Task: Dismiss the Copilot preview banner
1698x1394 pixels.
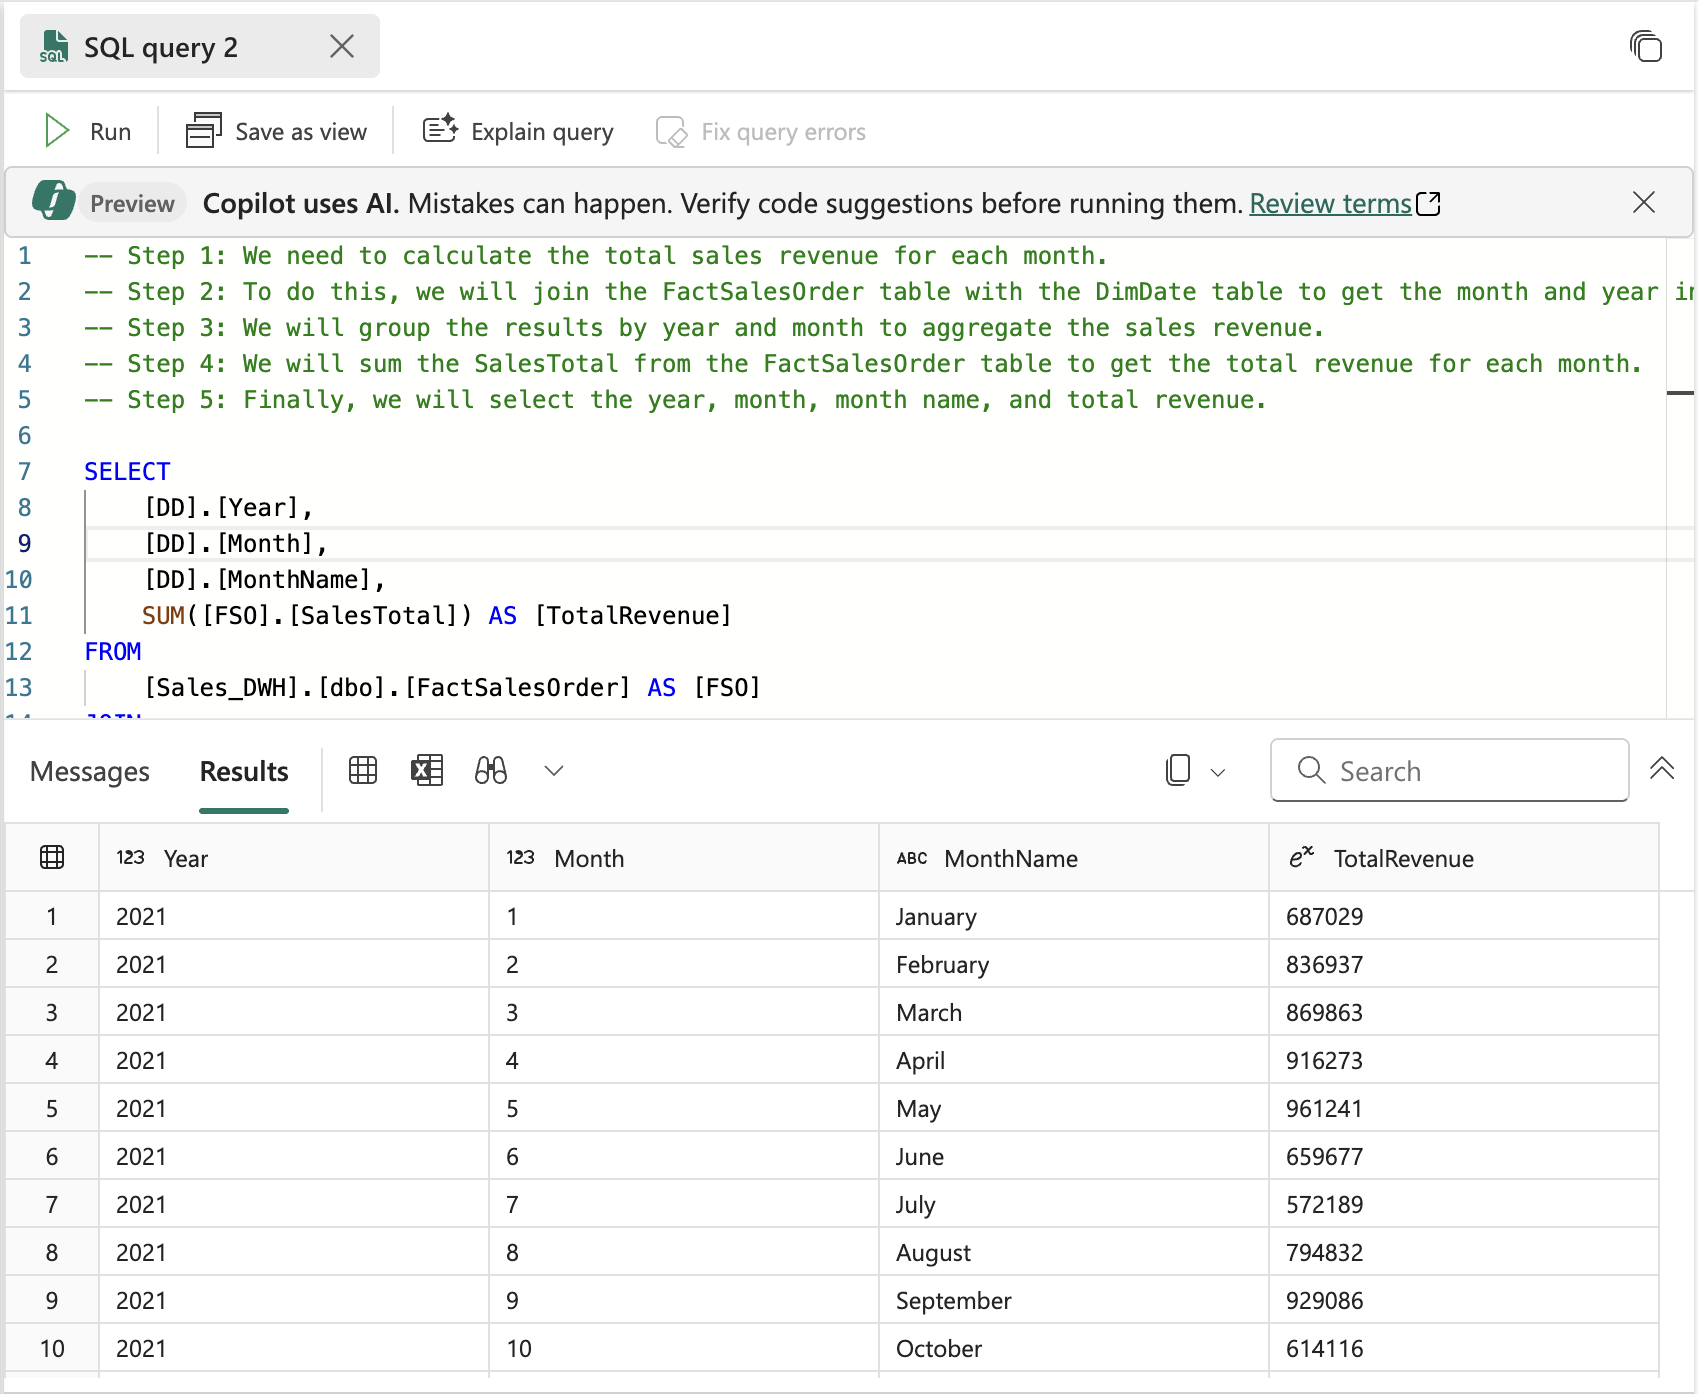Action: [x=1643, y=202]
